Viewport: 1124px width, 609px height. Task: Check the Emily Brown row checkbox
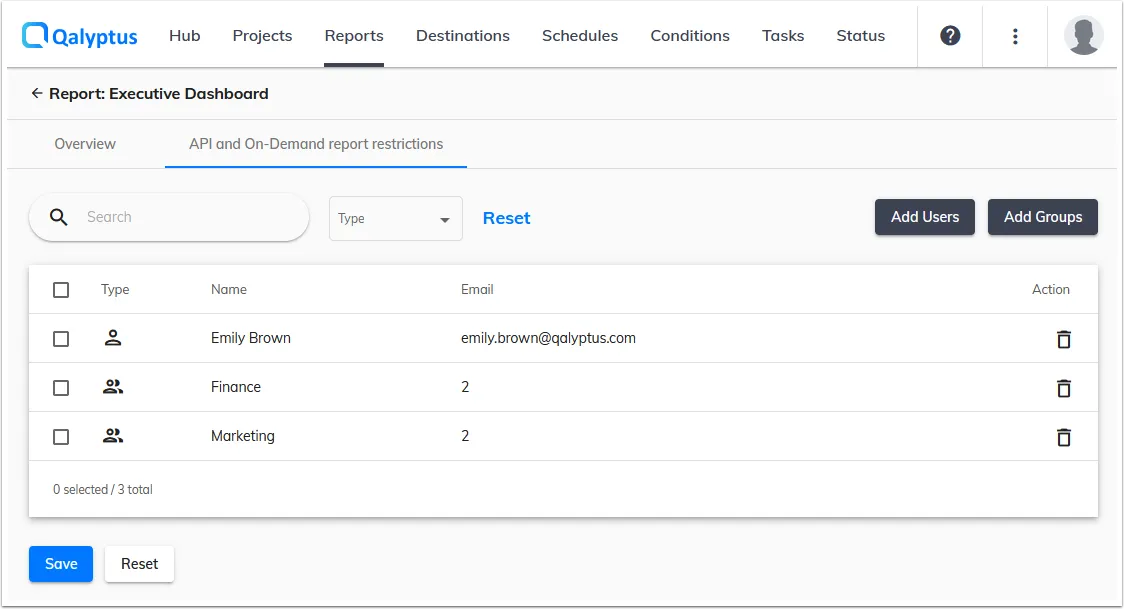(x=61, y=339)
